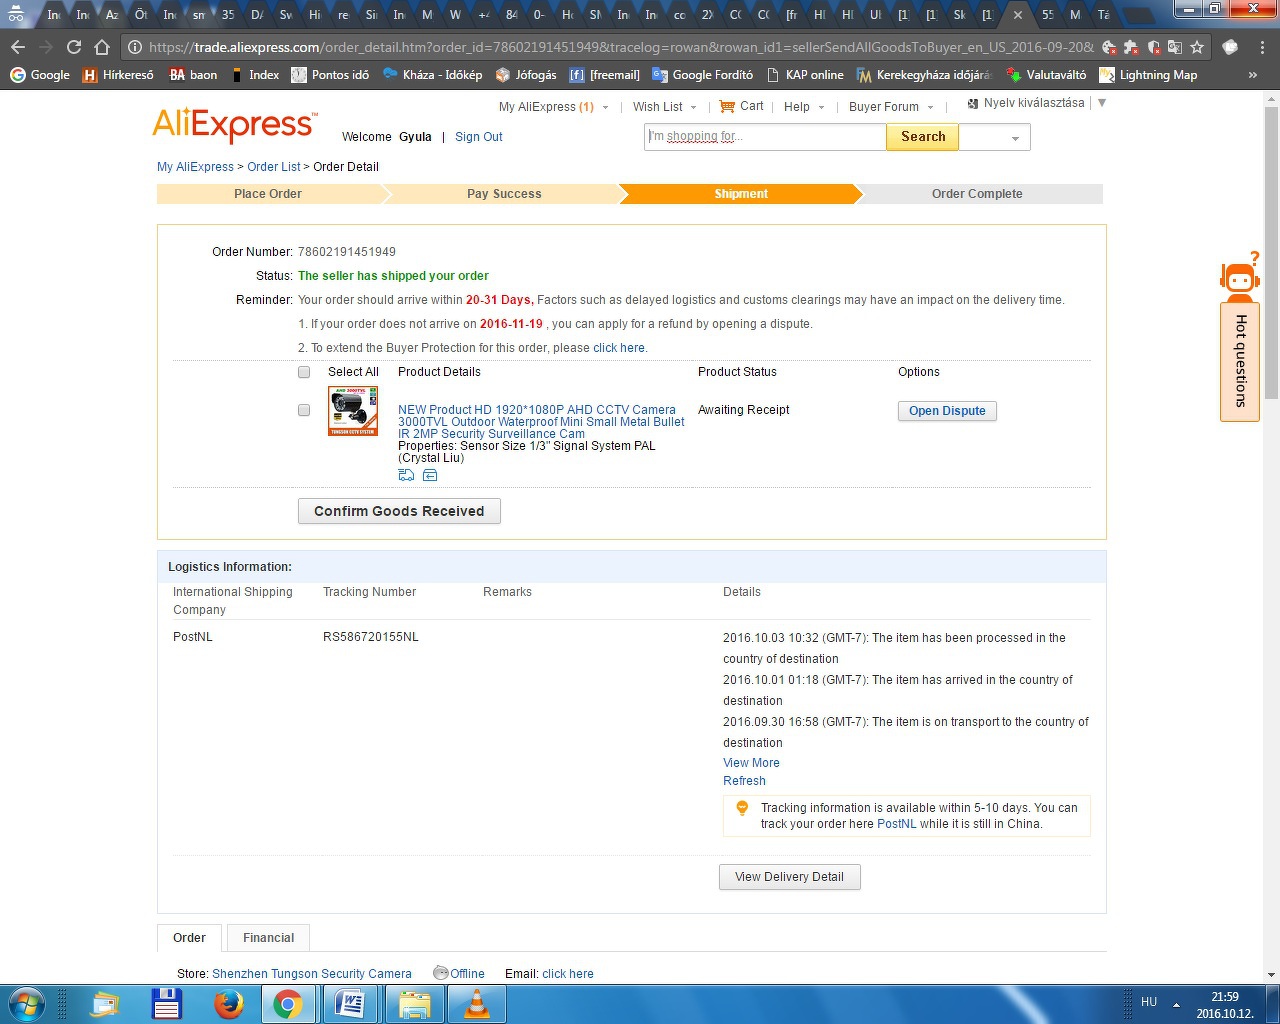Click the cart icon in the top navigation
Image resolution: width=1280 pixels, height=1024 pixels.
click(727, 107)
